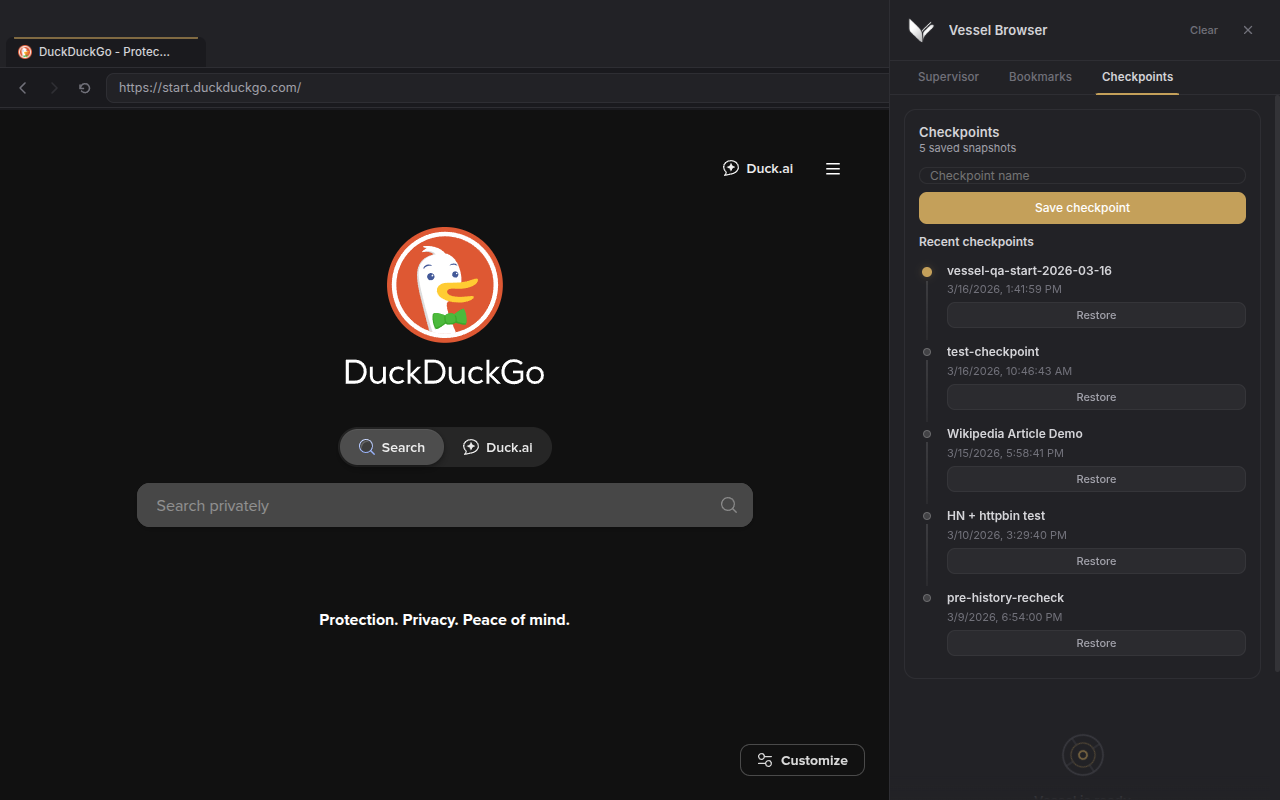Click the Protection. Privacy. Peace of mind. tagline
1280x800 pixels.
pyautogui.click(x=444, y=620)
